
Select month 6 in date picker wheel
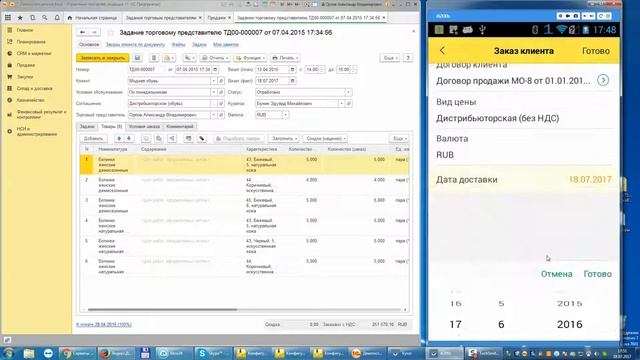[x=501, y=324]
